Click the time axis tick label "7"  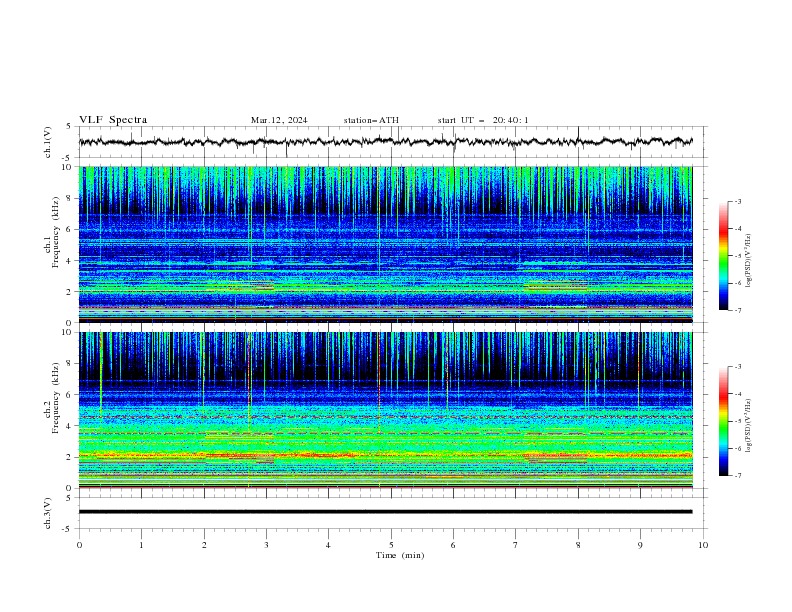[515, 545]
